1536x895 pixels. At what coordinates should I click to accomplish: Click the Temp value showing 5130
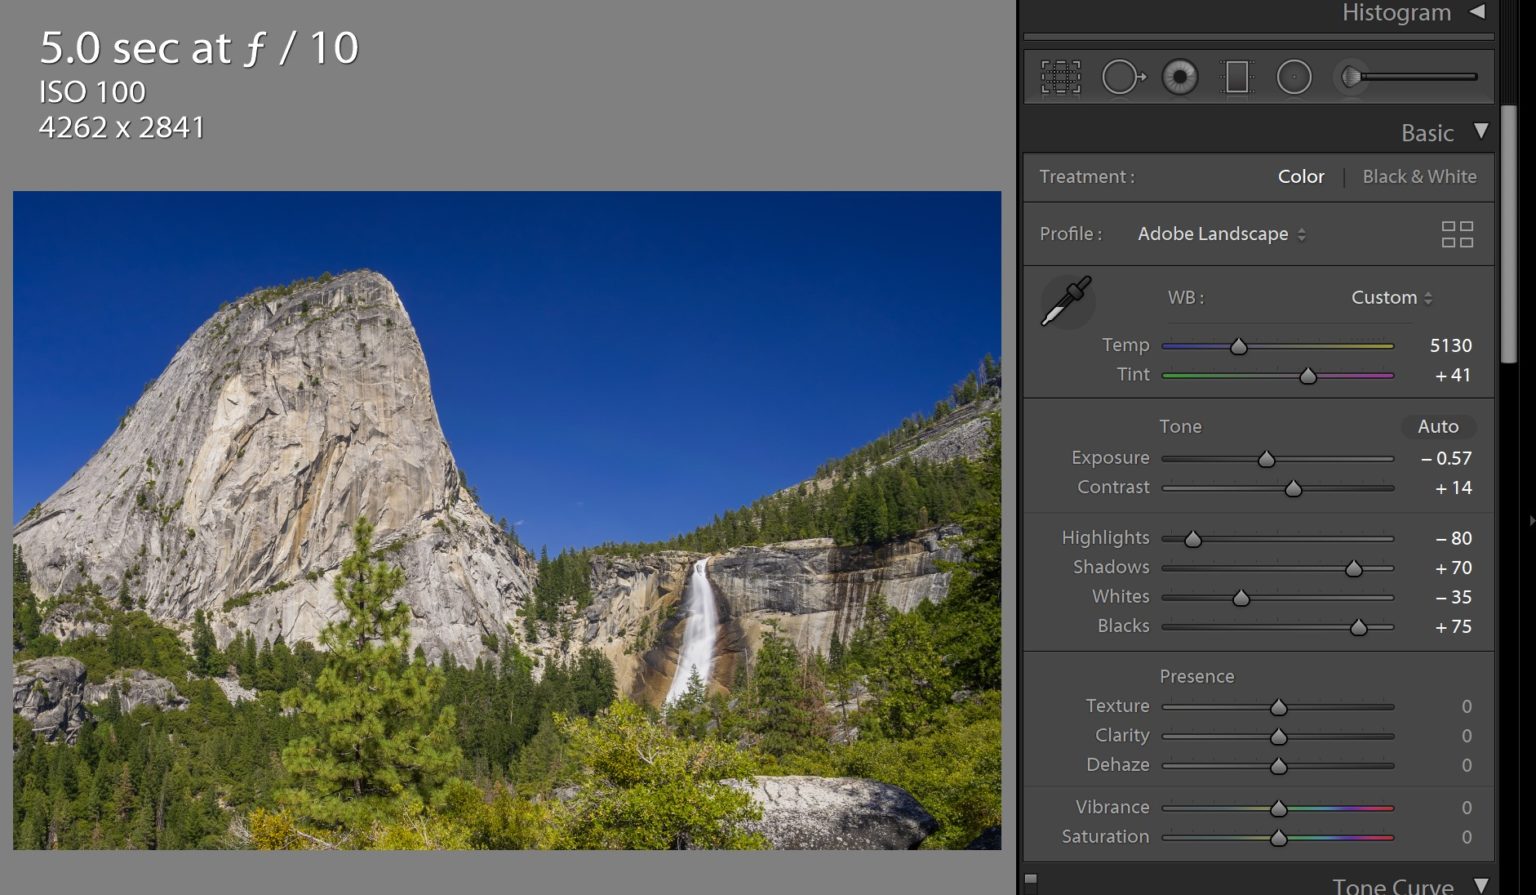(1451, 345)
